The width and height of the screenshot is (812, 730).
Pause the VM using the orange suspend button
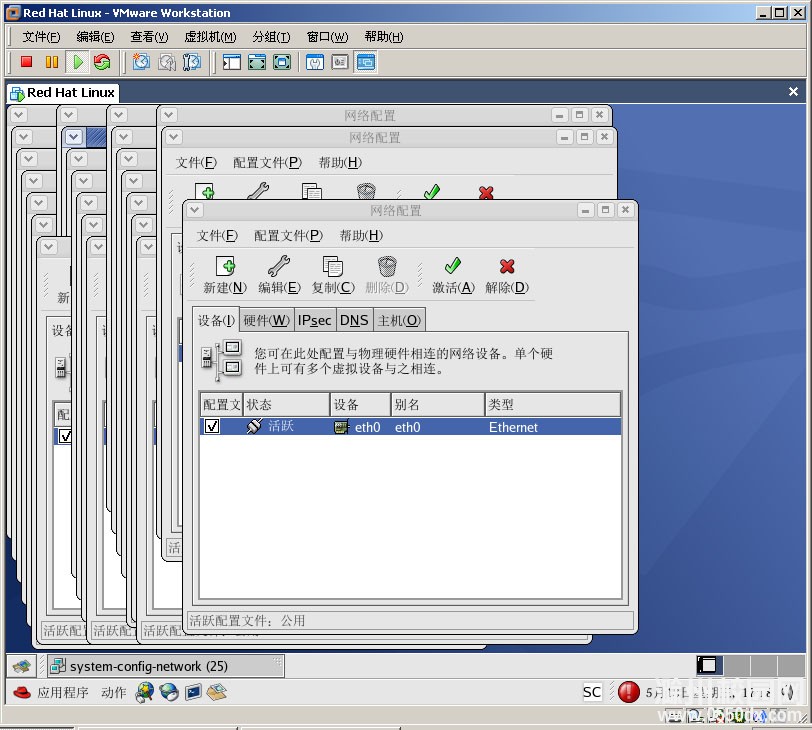(52, 62)
